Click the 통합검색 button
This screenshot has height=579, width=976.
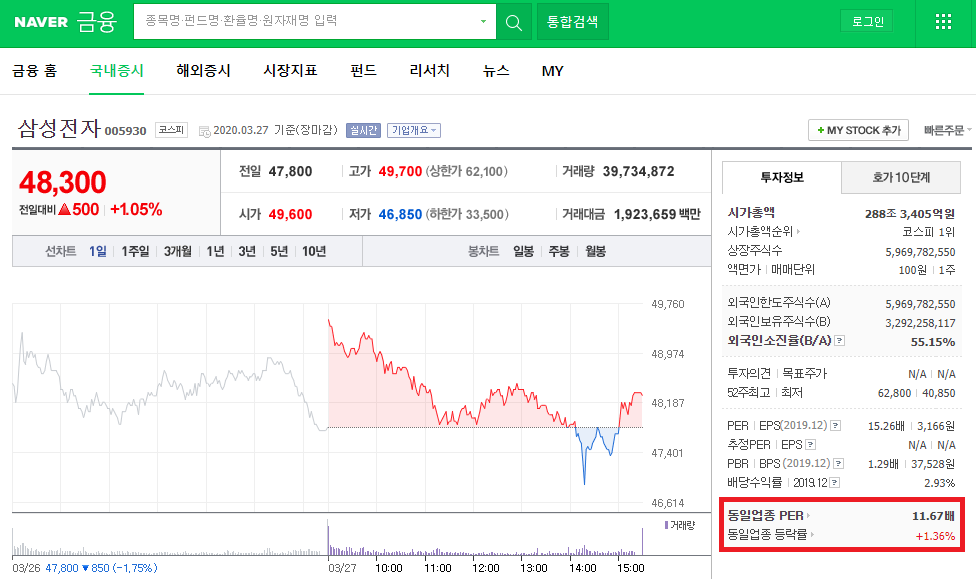click(573, 22)
